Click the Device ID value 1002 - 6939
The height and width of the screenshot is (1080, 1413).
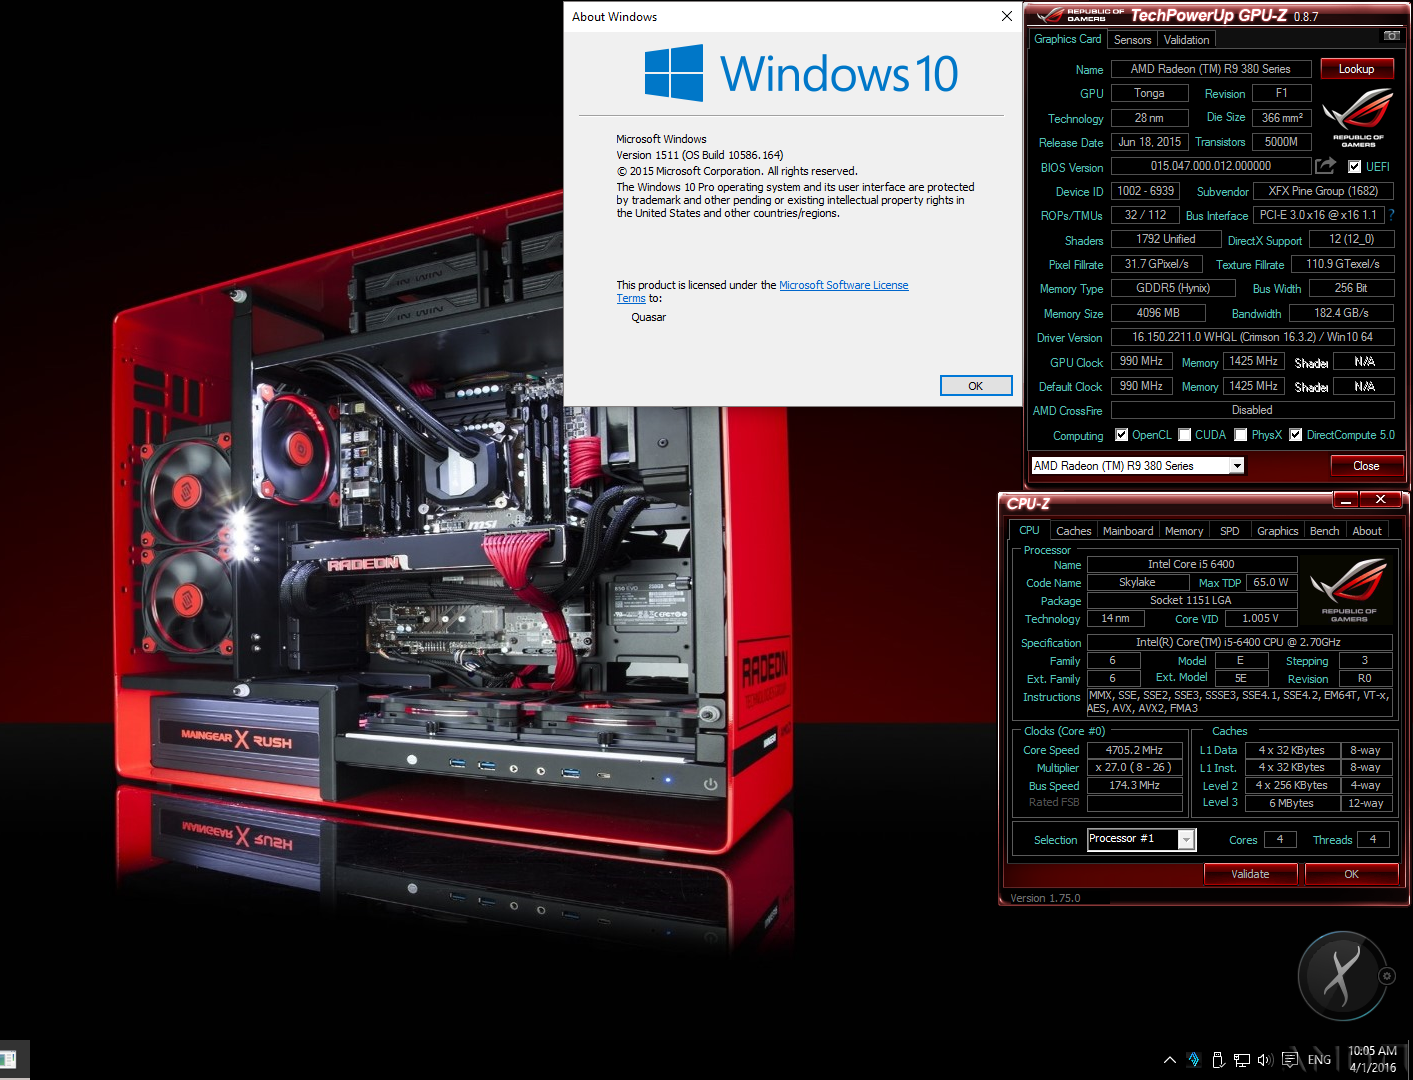click(x=1145, y=191)
